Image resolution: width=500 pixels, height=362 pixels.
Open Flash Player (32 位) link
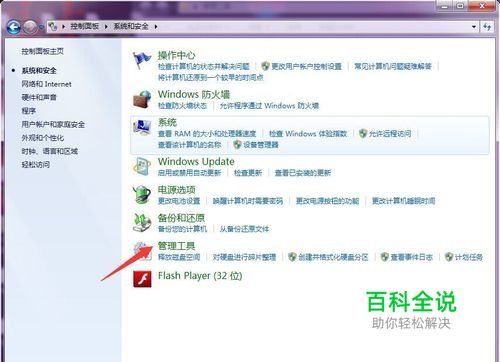pos(200,276)
